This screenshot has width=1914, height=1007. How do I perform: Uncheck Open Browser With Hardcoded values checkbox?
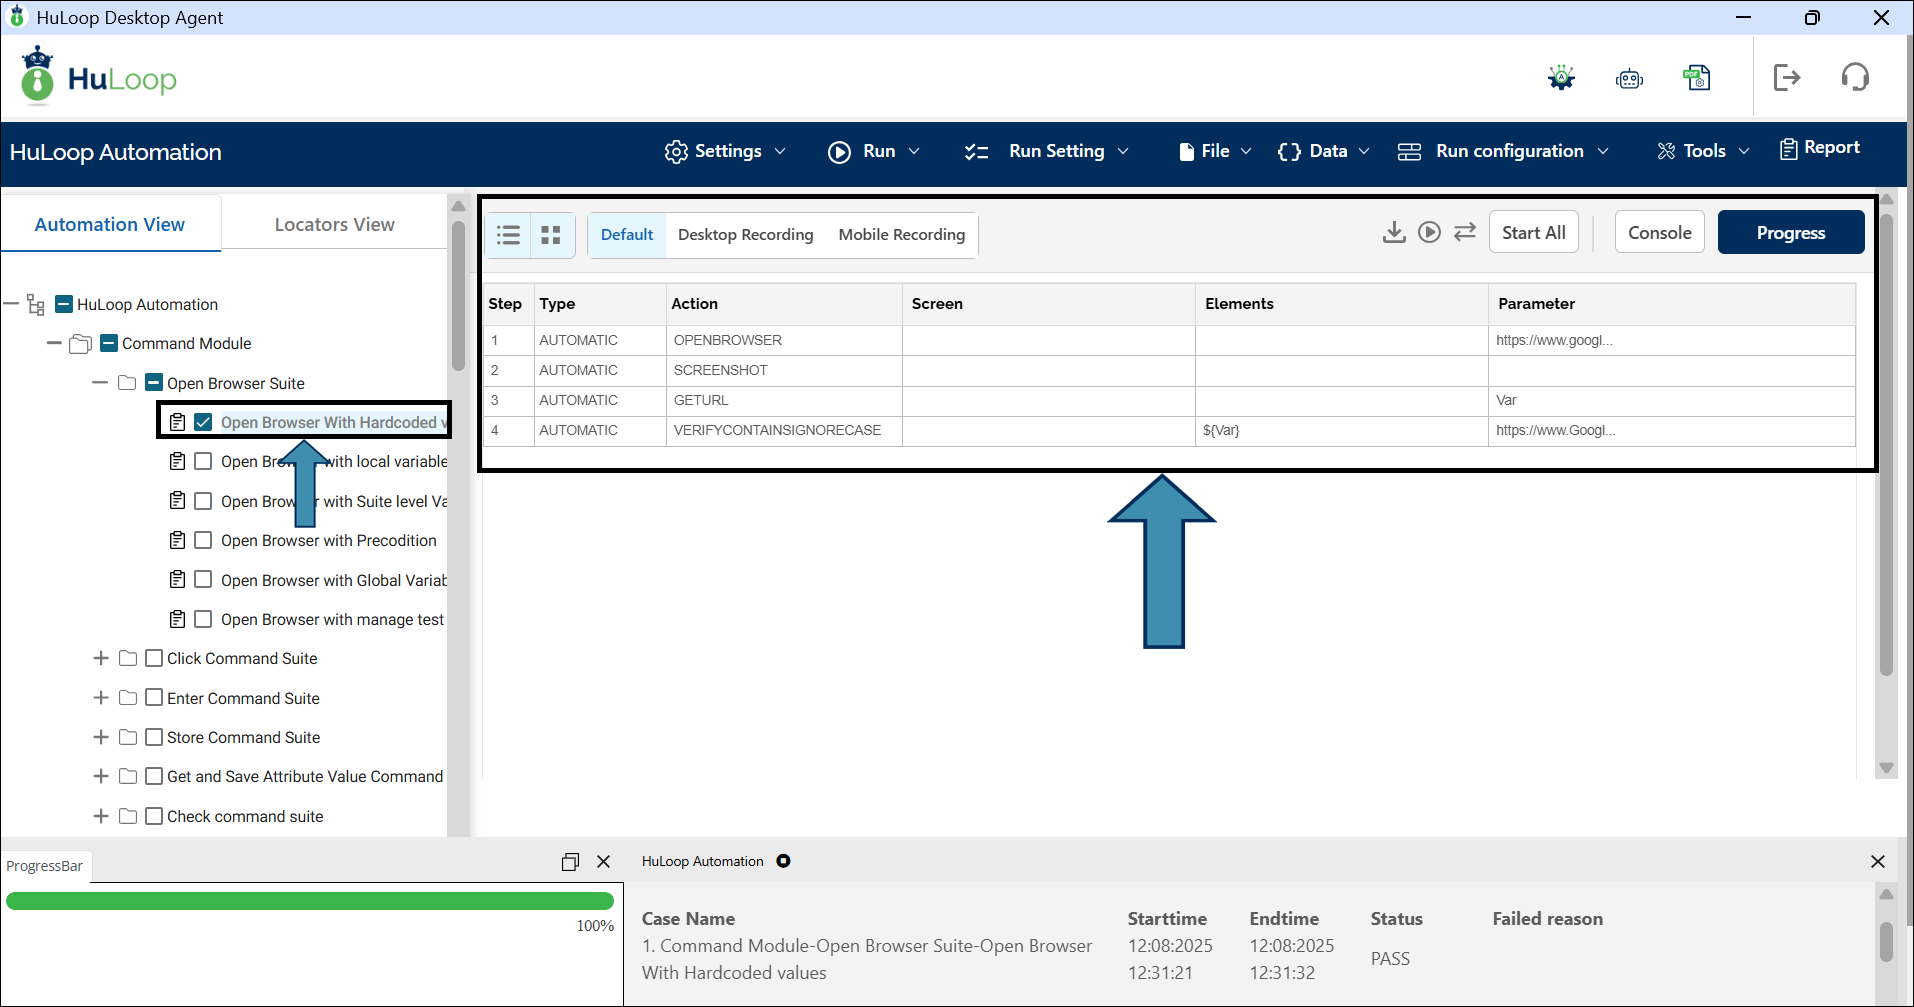point(203,422)
